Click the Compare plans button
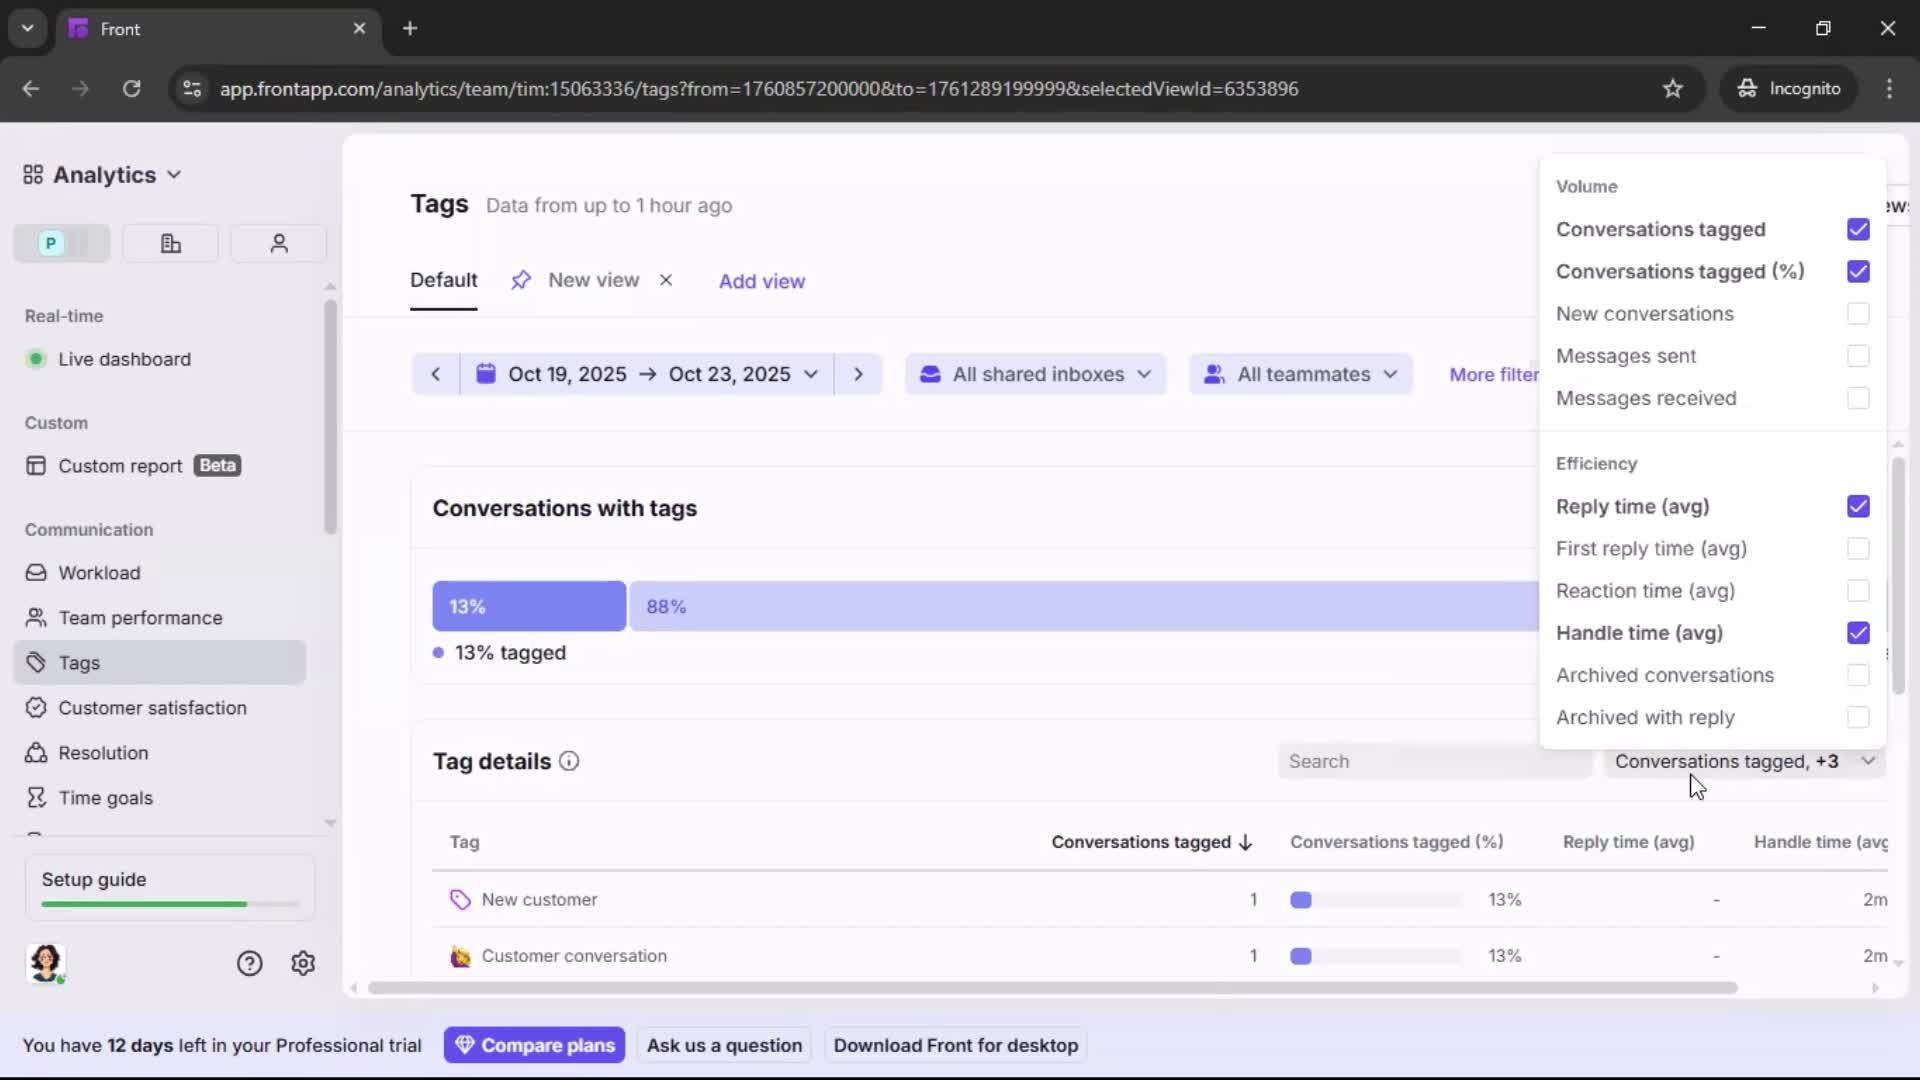The height and width of the screenshot is (1080, 1920). pos(535,1045)
